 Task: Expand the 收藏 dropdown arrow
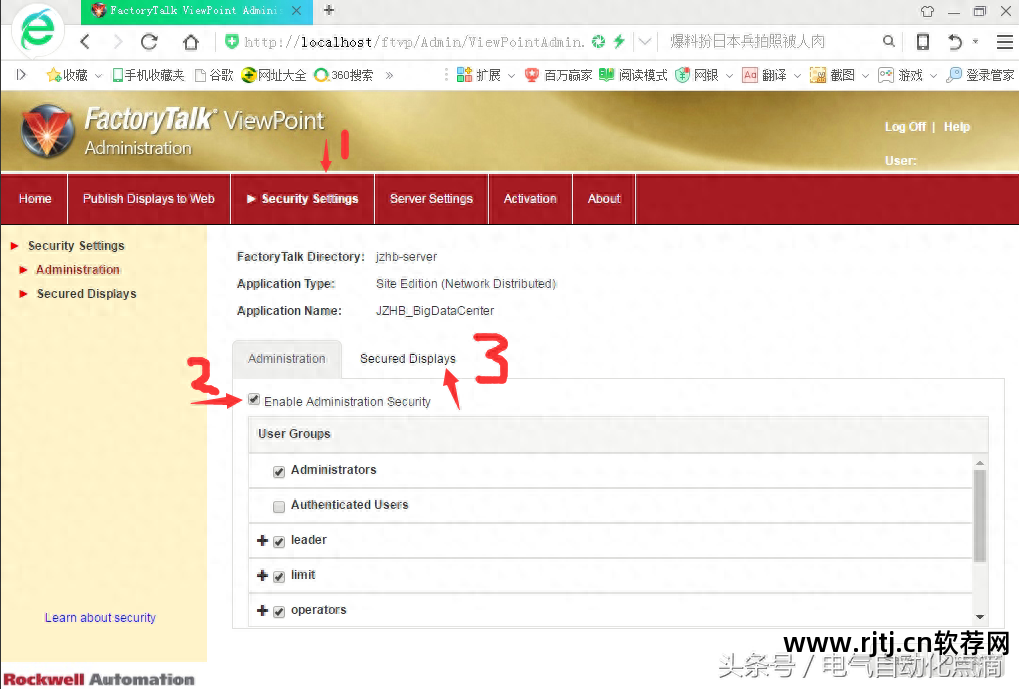coord(98,76)
